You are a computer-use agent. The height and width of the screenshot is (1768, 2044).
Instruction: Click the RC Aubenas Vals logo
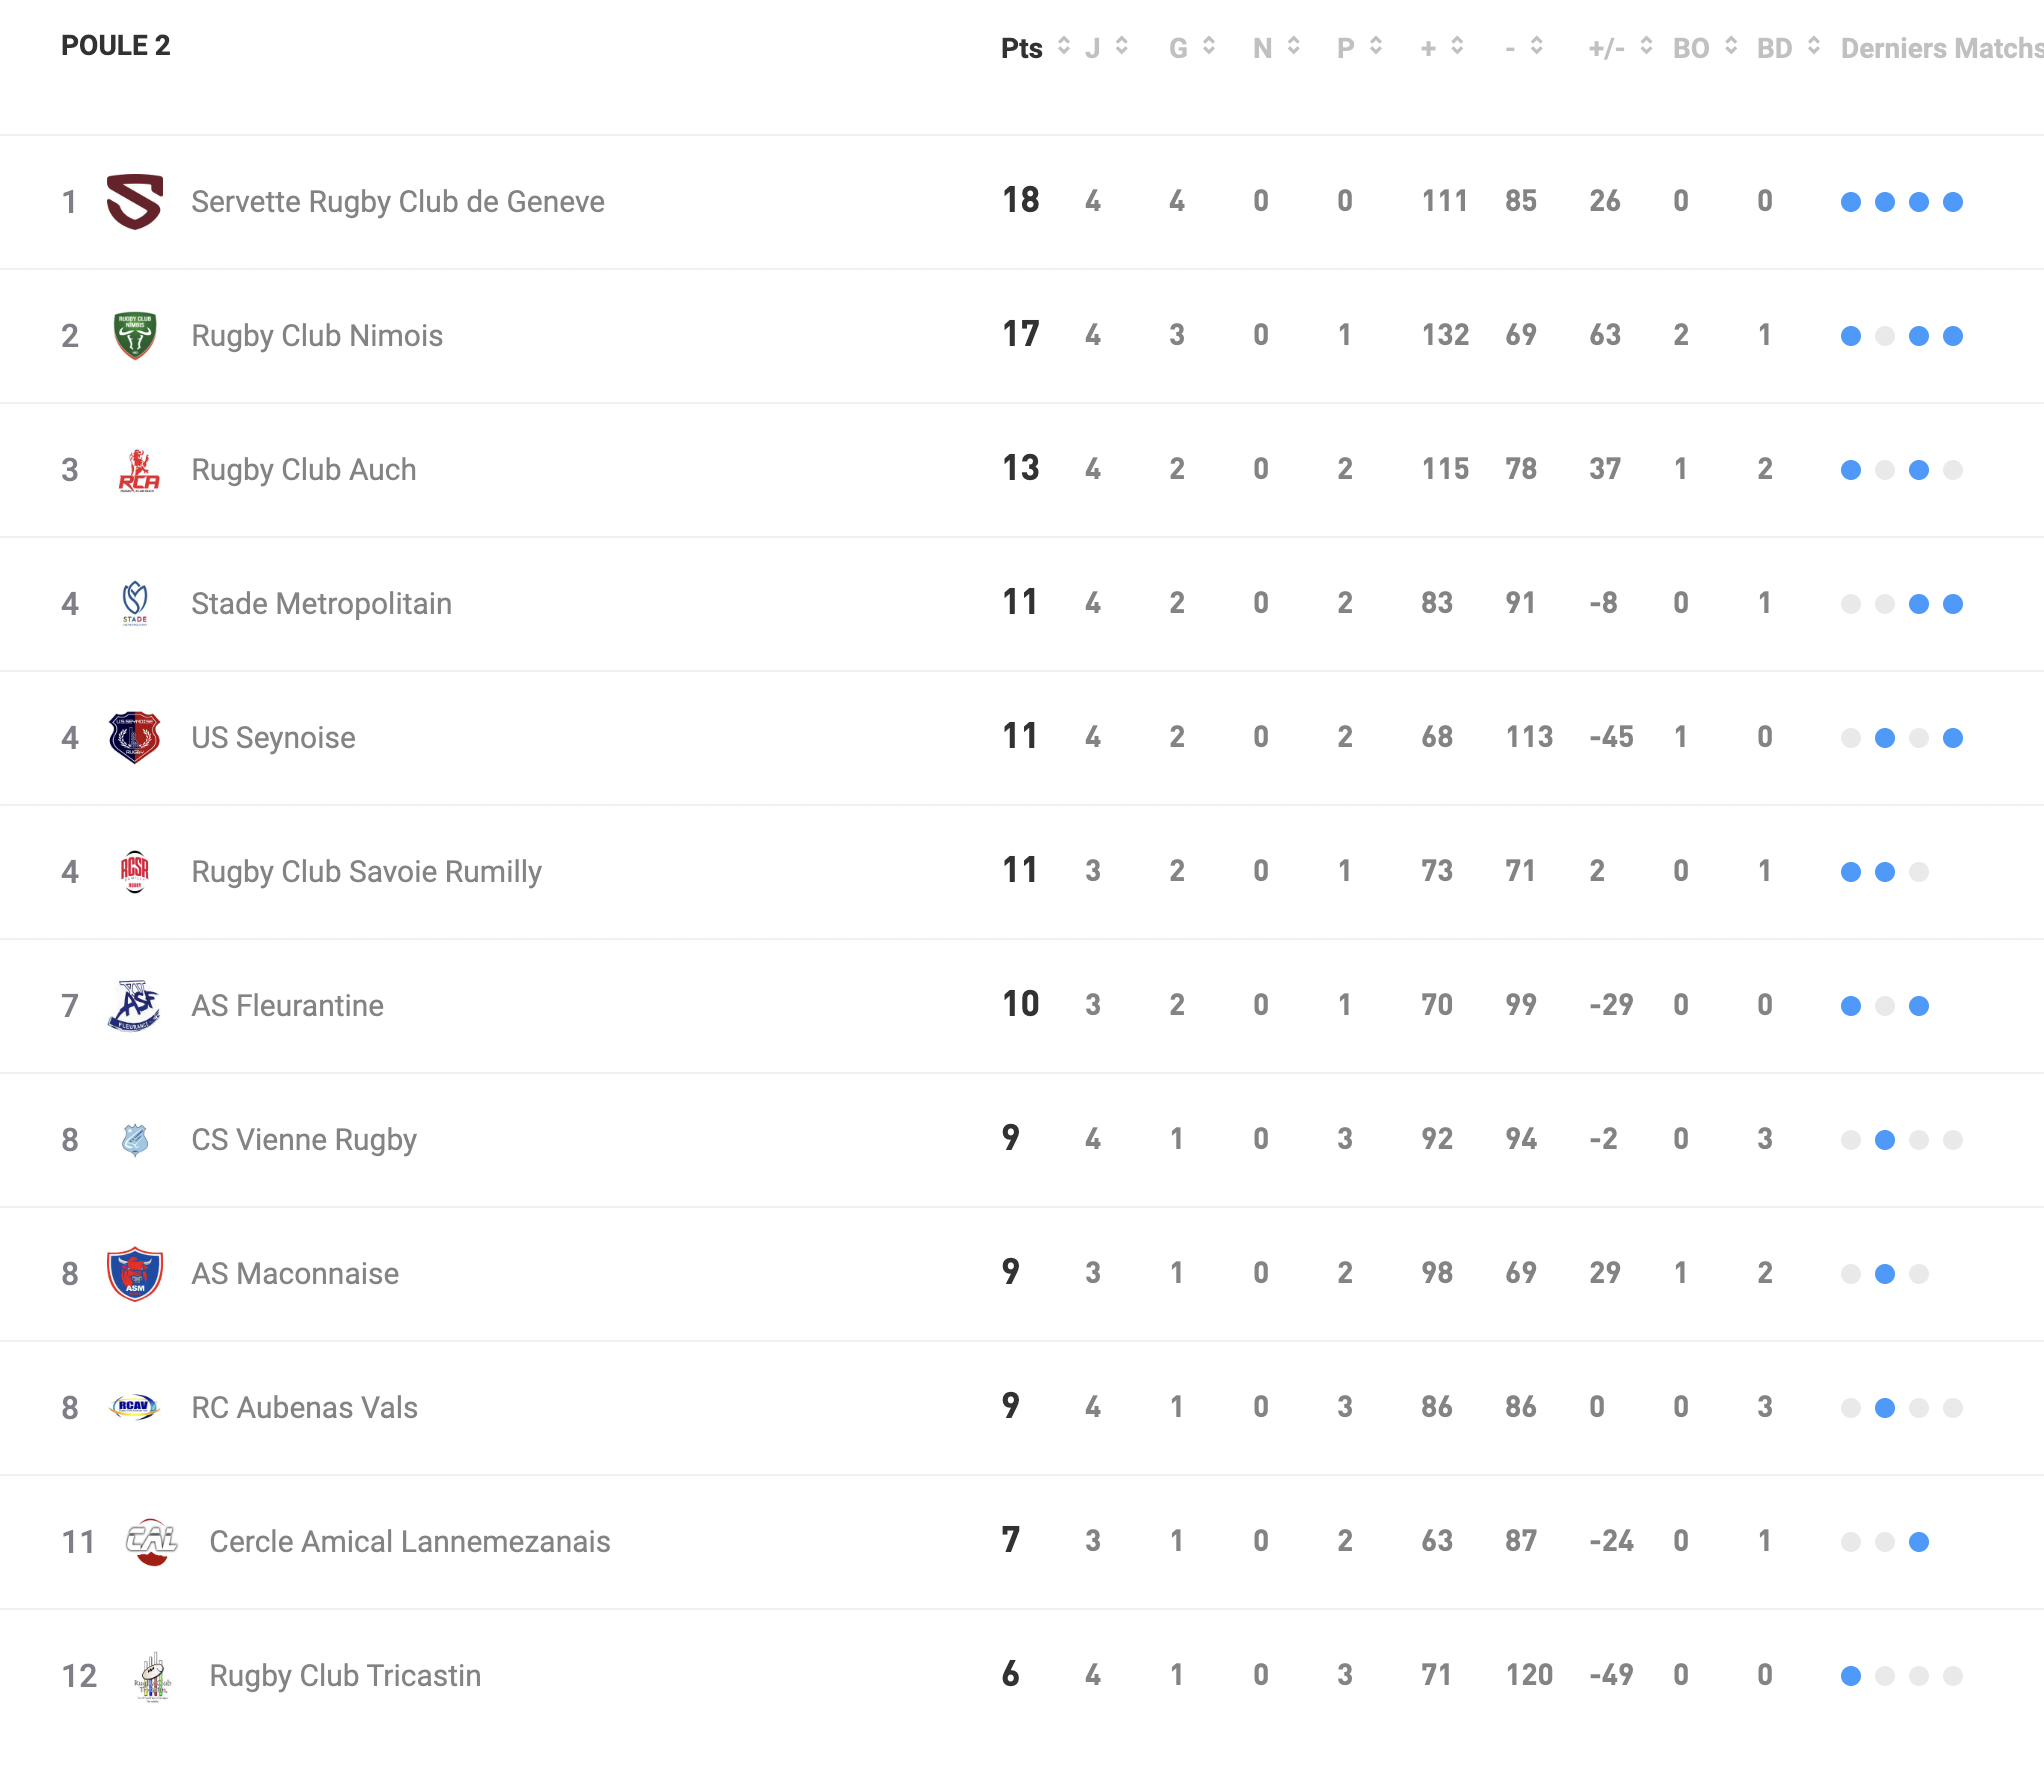click(x=134, y=1406)
